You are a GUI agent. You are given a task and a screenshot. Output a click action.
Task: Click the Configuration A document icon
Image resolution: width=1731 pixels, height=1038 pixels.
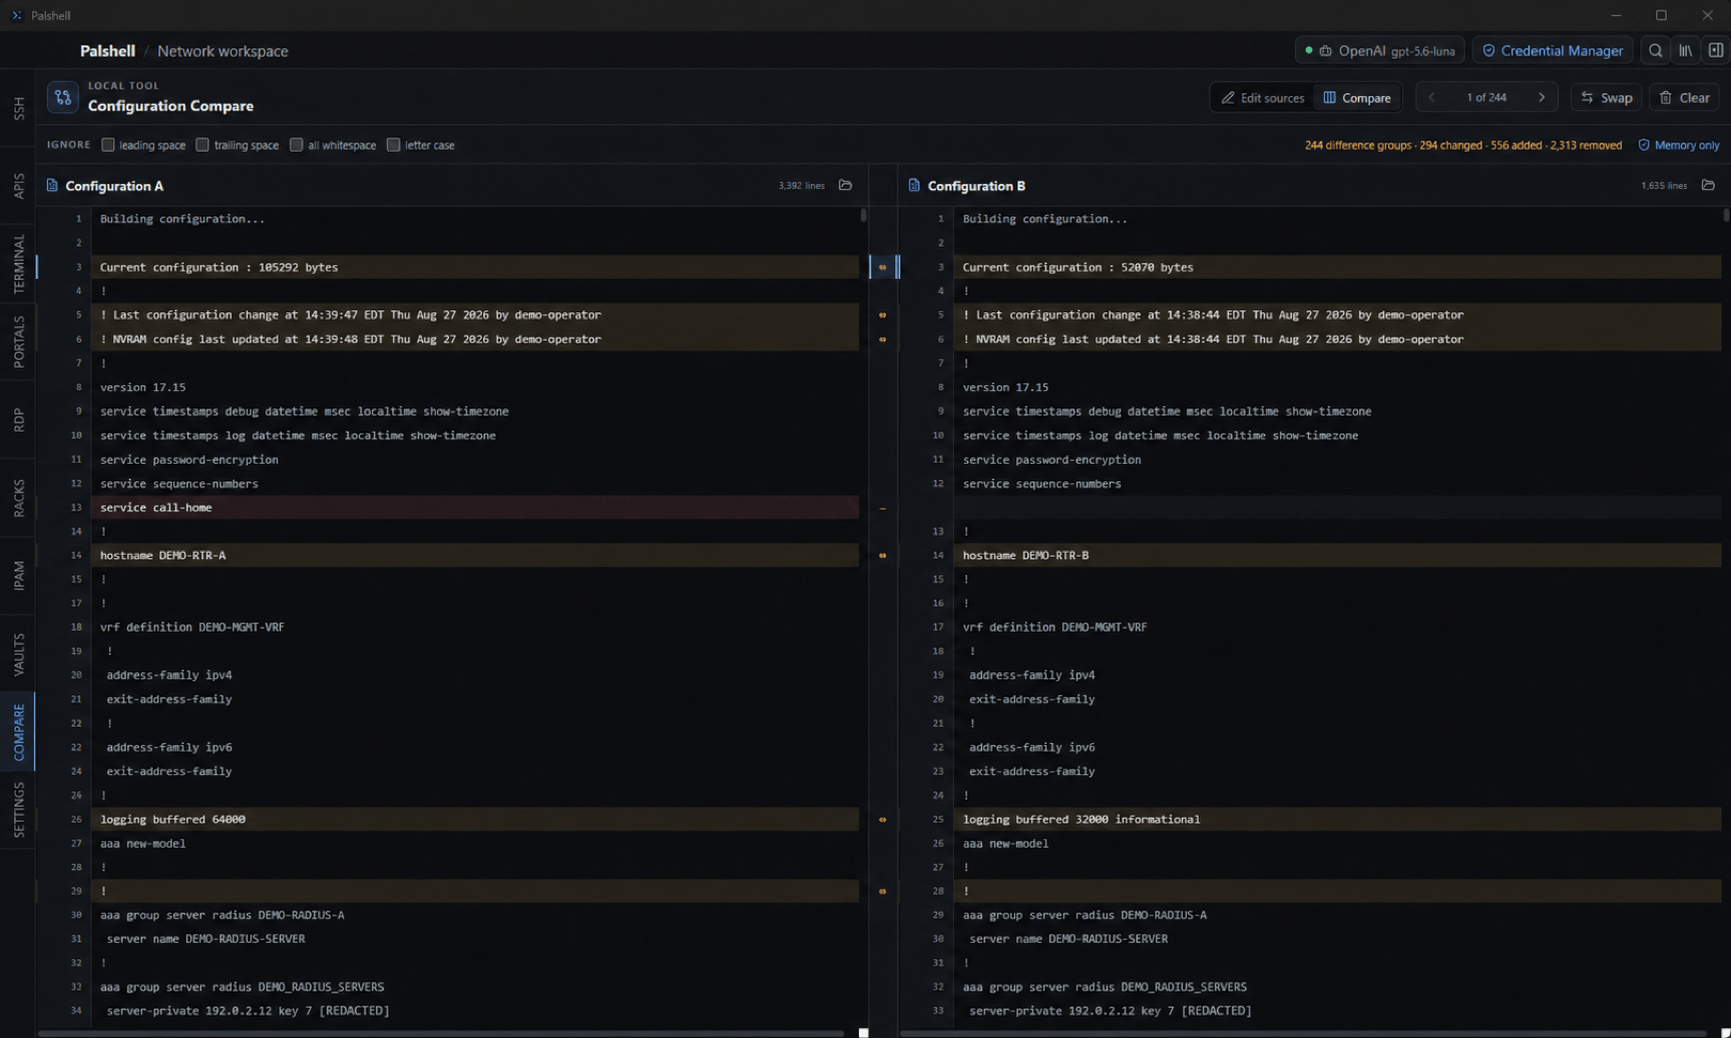click(x=52, y=185)
